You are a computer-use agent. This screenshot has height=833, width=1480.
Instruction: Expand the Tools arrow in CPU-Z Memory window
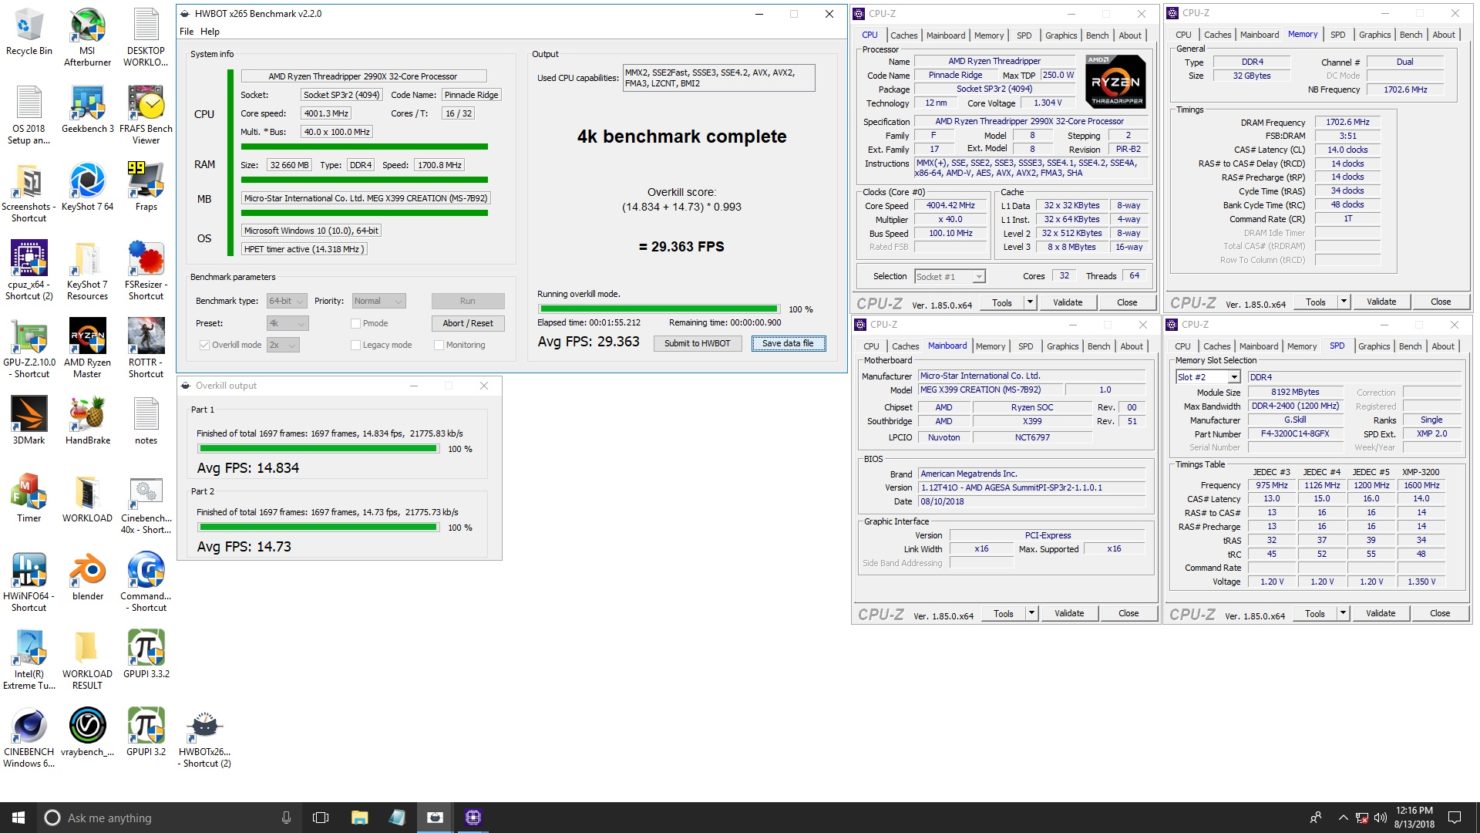tap(1344, 302)
